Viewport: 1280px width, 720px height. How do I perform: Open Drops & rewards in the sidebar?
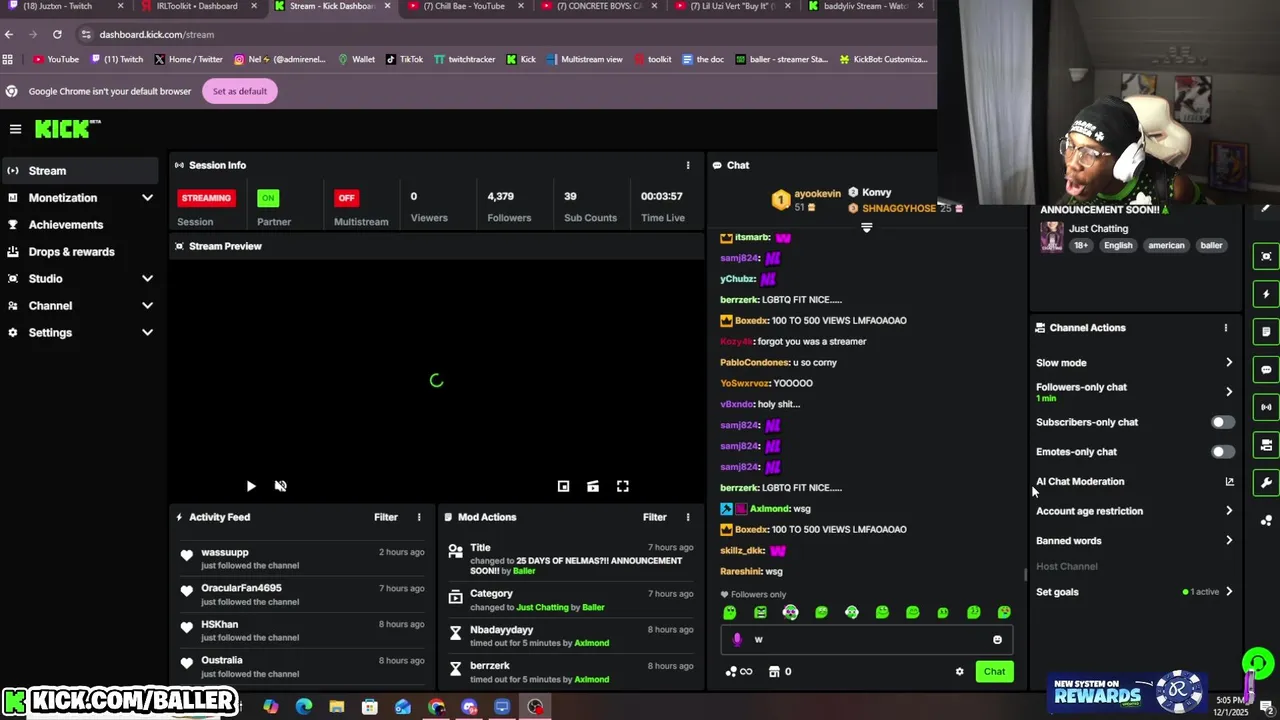point(79,252)
